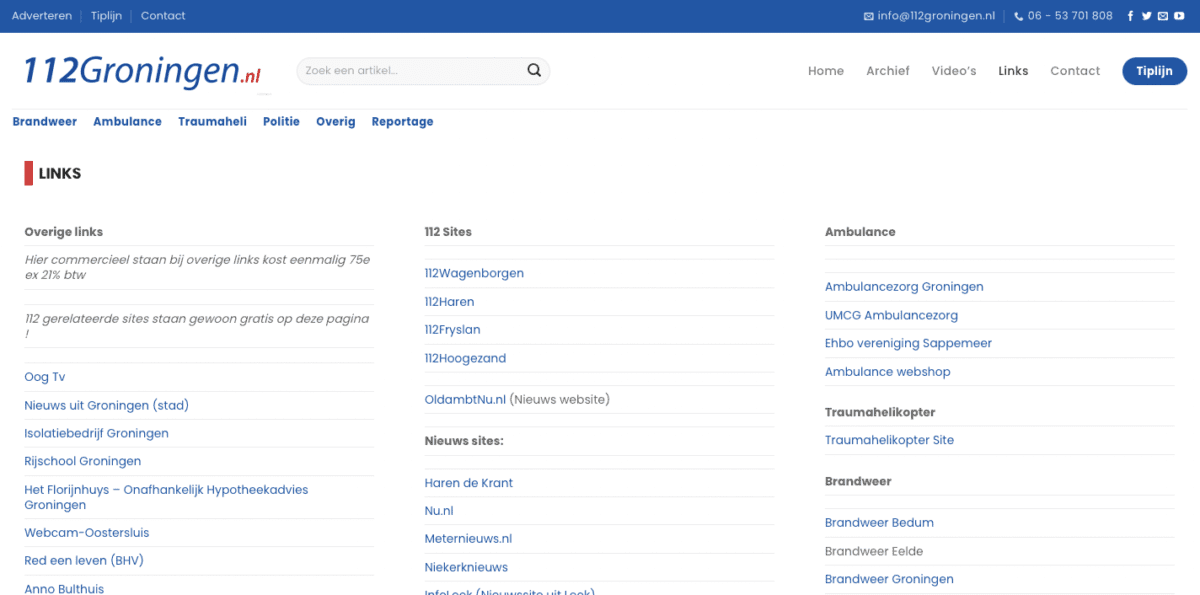Follow the Traumahelikopter Site link
1200x595 pixels.
point(889,440)
